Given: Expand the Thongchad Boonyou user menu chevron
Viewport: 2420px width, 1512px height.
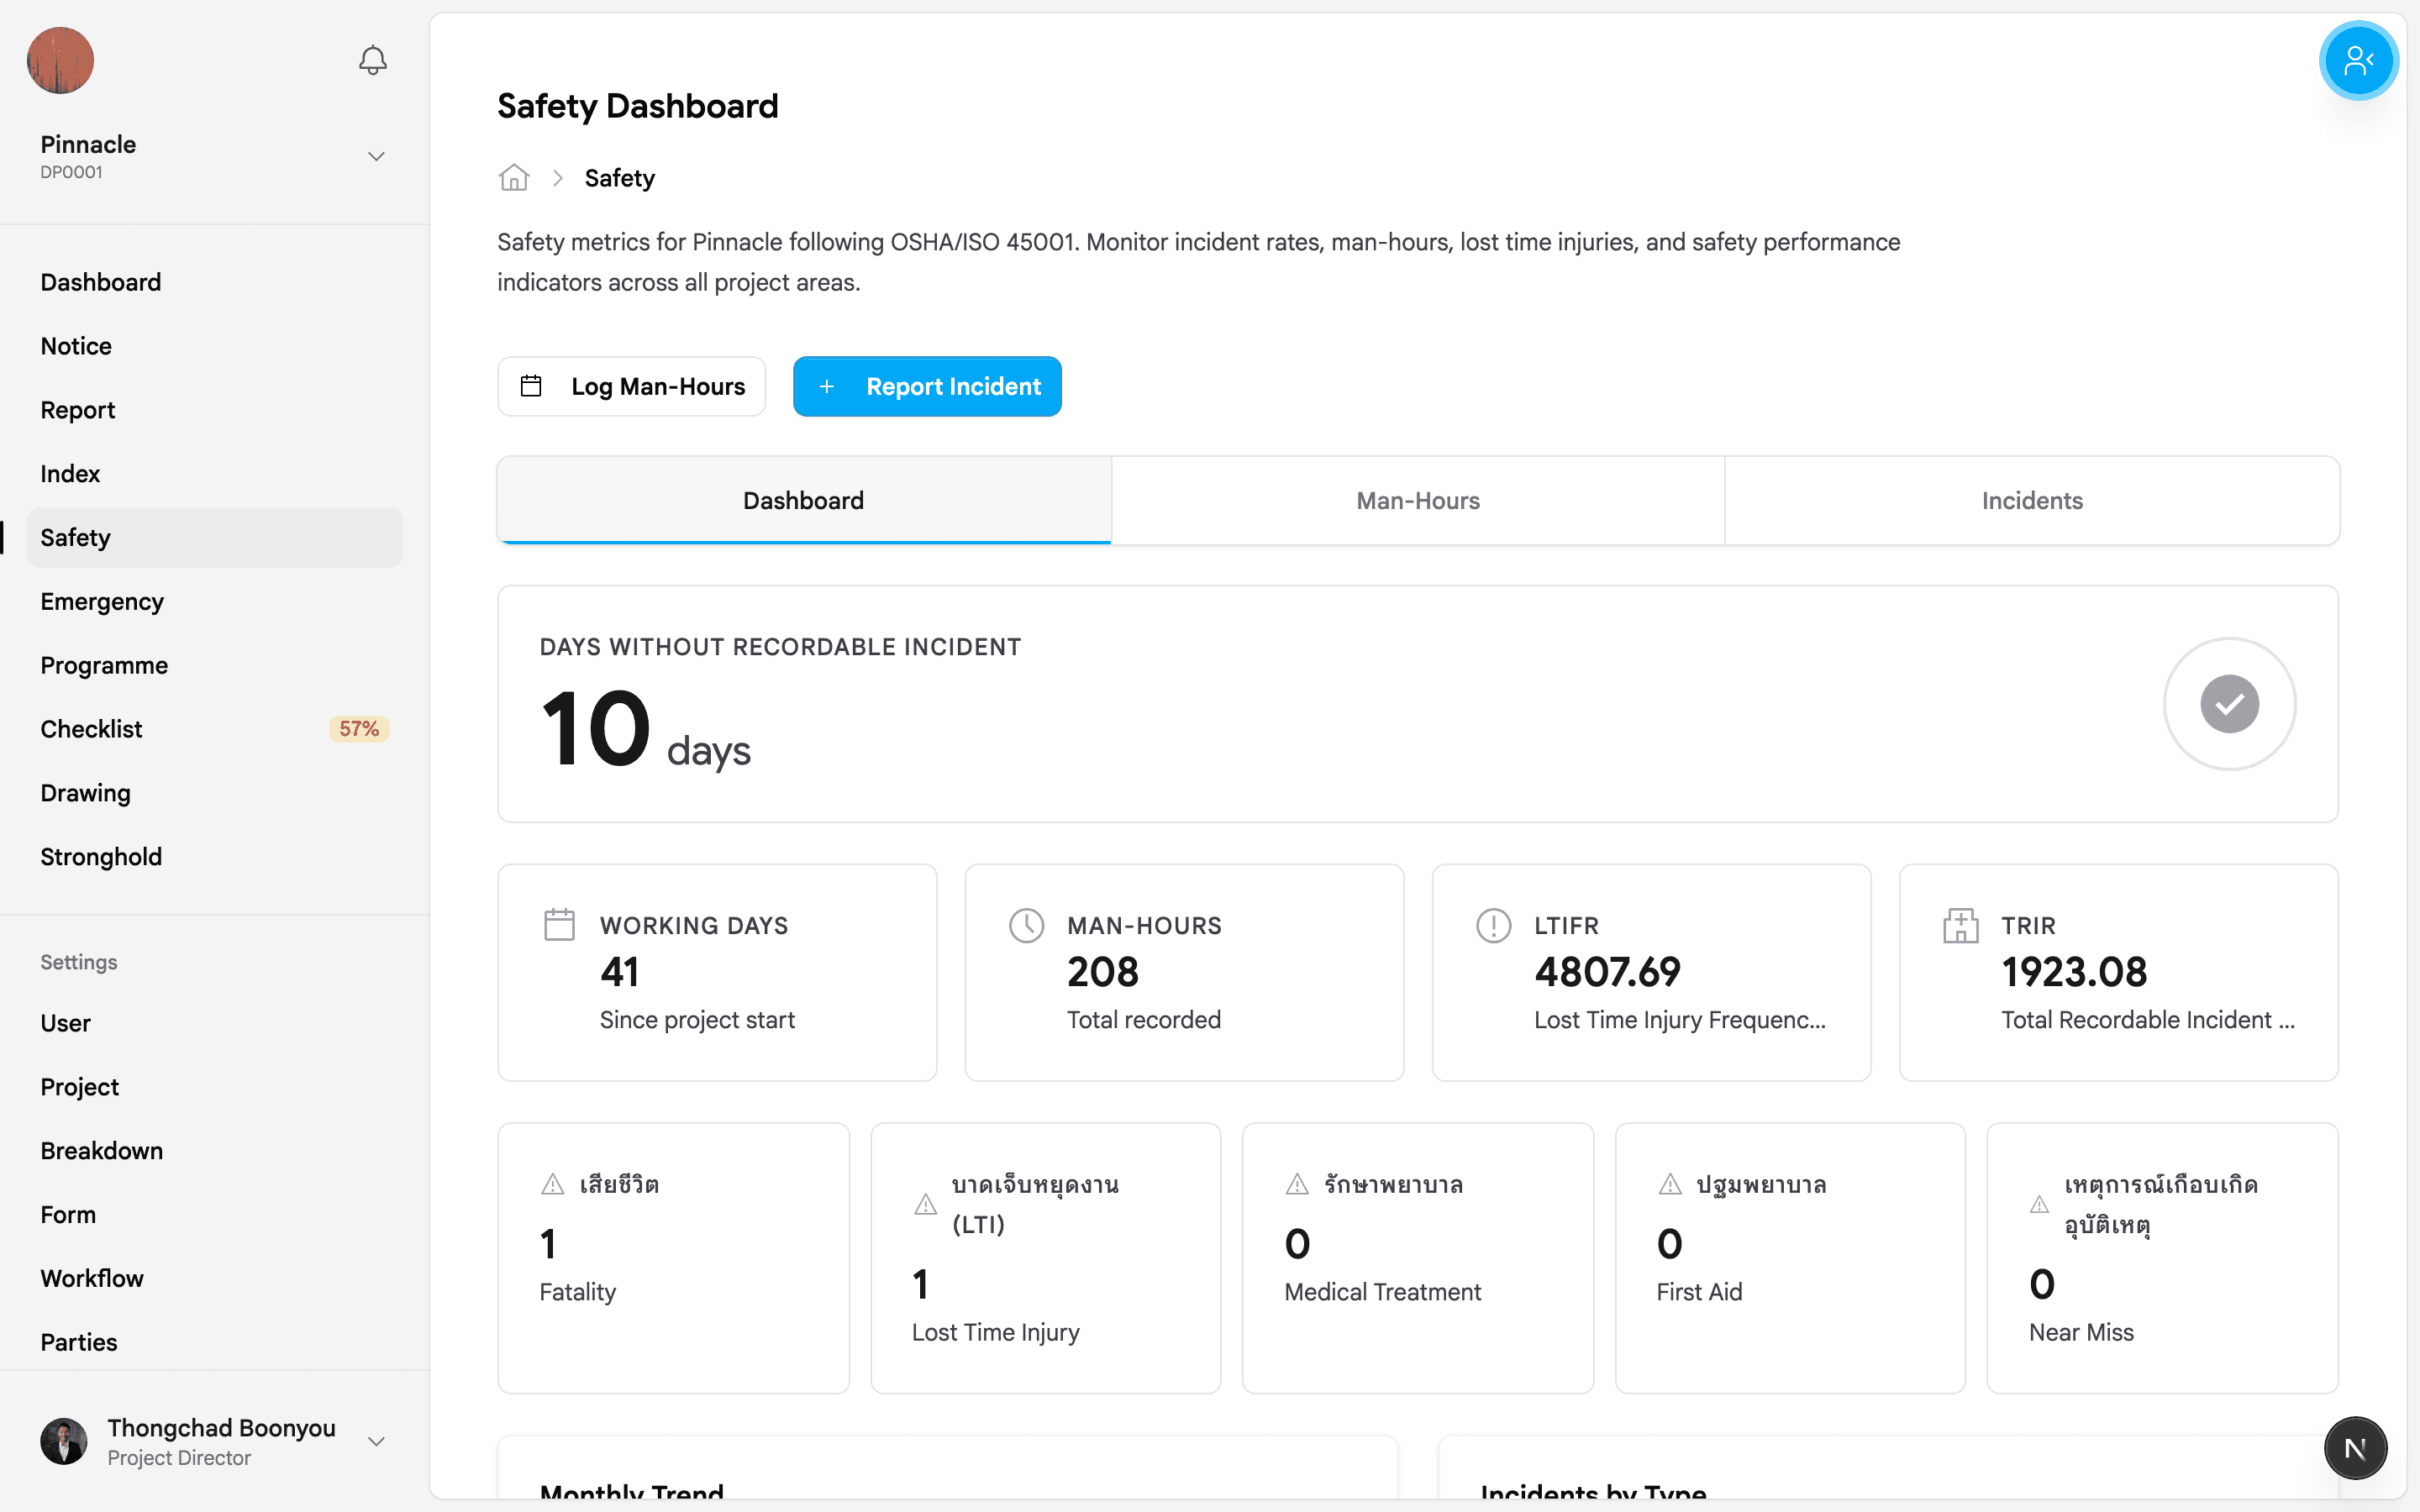Looking at the screenshot, I should (376, 1441).
